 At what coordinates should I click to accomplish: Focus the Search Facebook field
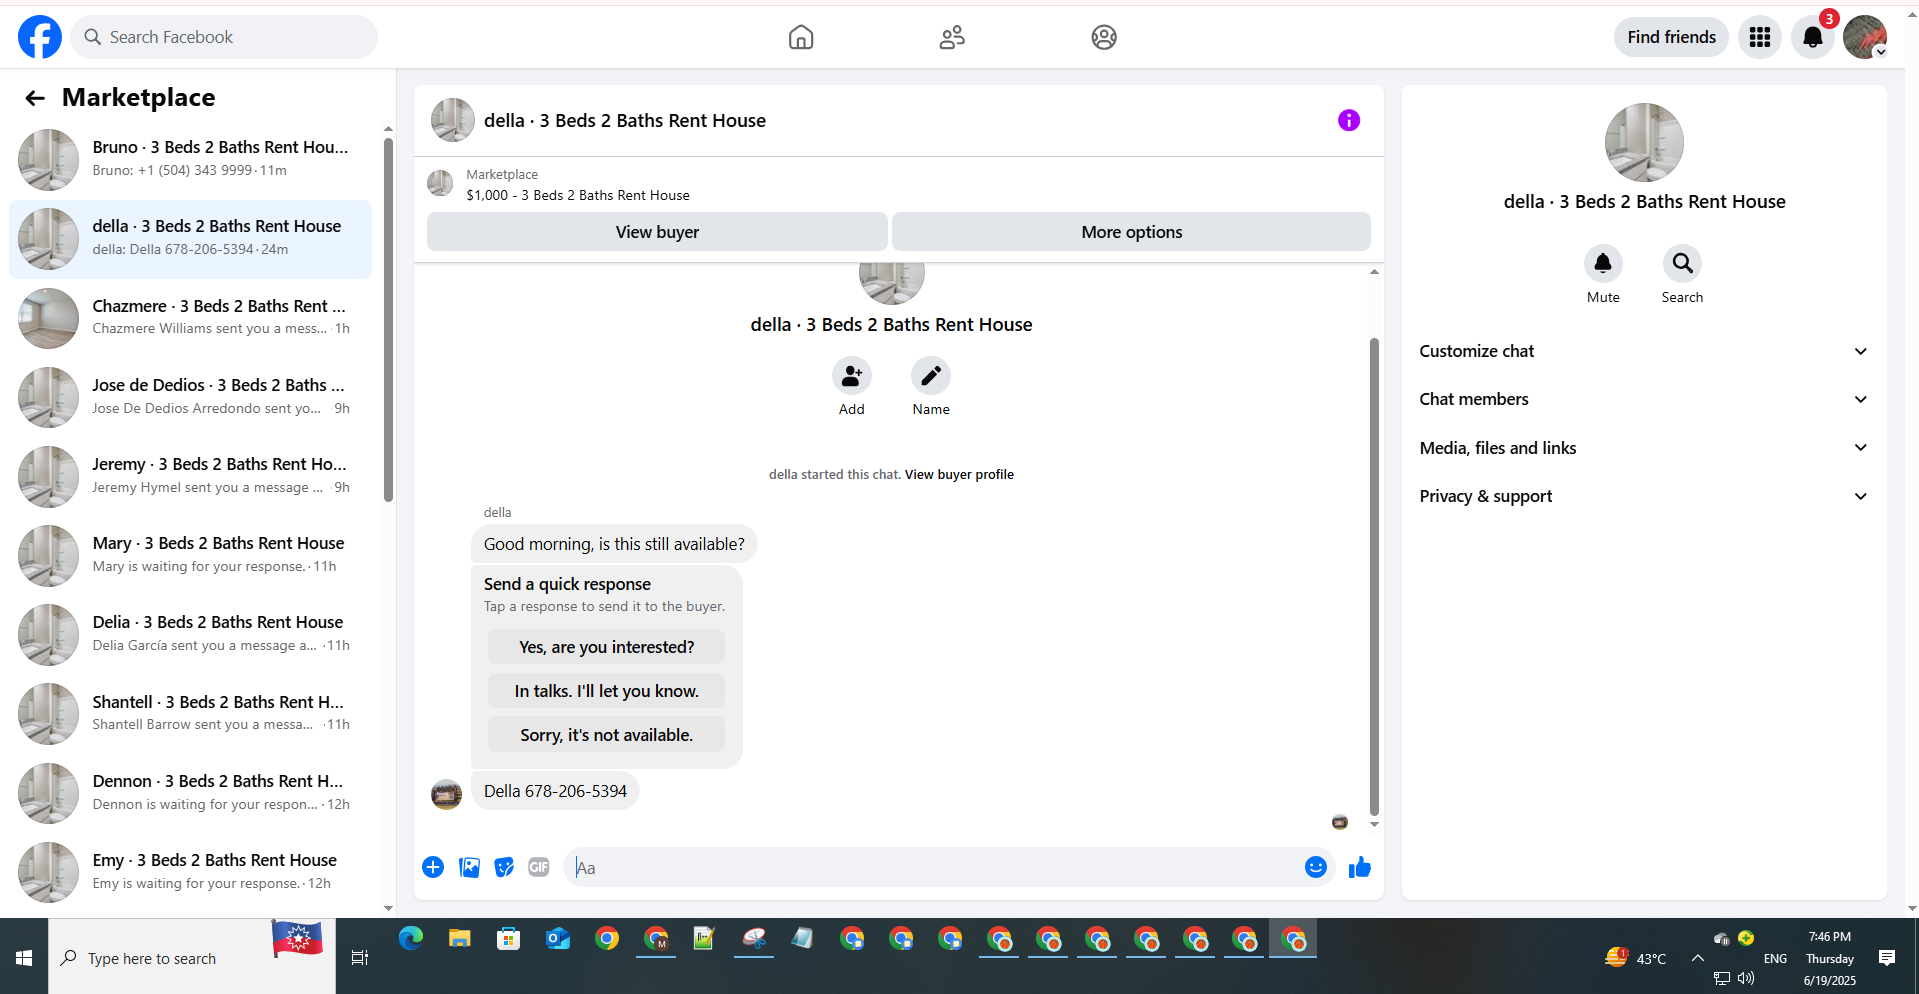224,37
